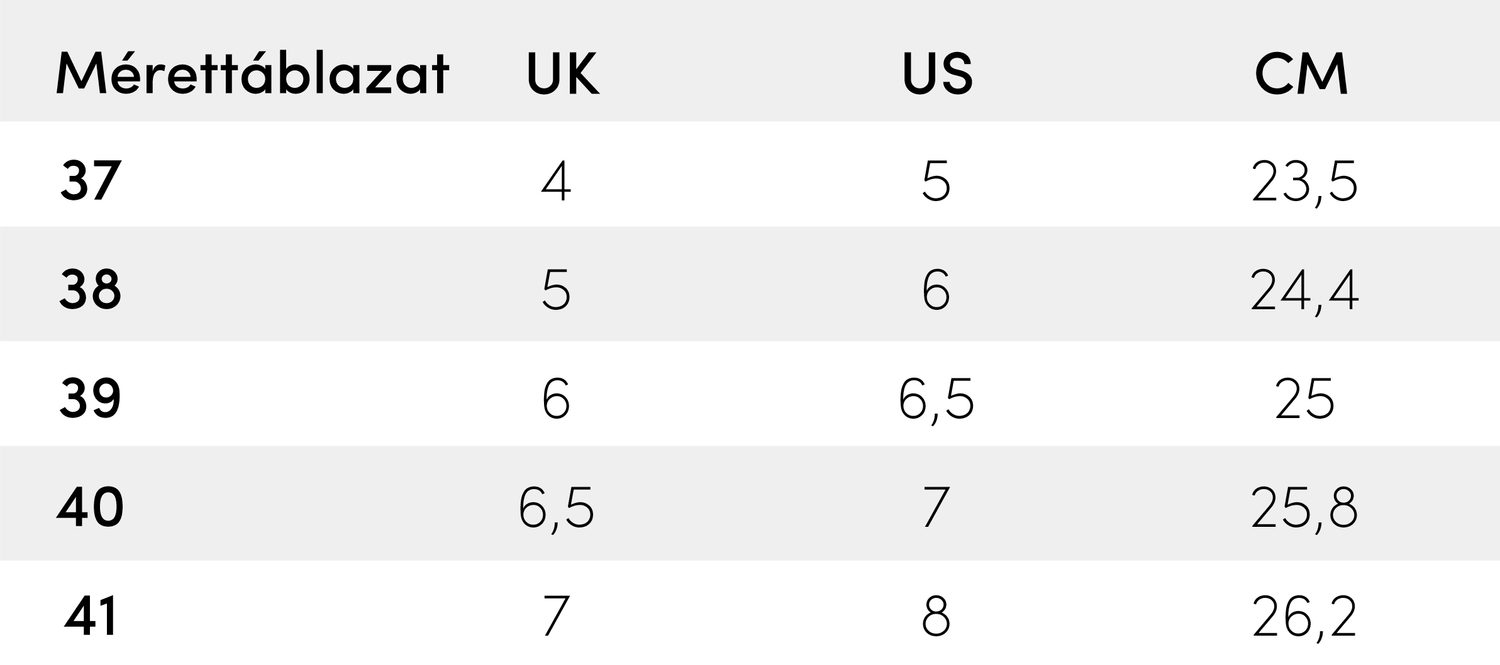Select the US column header
The height and width of the screenshot is (665, 1500).
coord(936,75)
